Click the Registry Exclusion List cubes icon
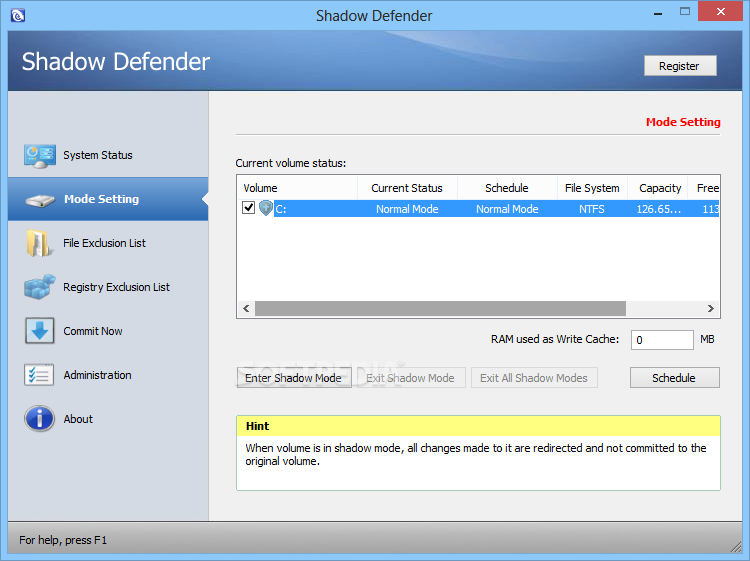The width and height of the screenshot is (750, 561). tap(40, 287)
